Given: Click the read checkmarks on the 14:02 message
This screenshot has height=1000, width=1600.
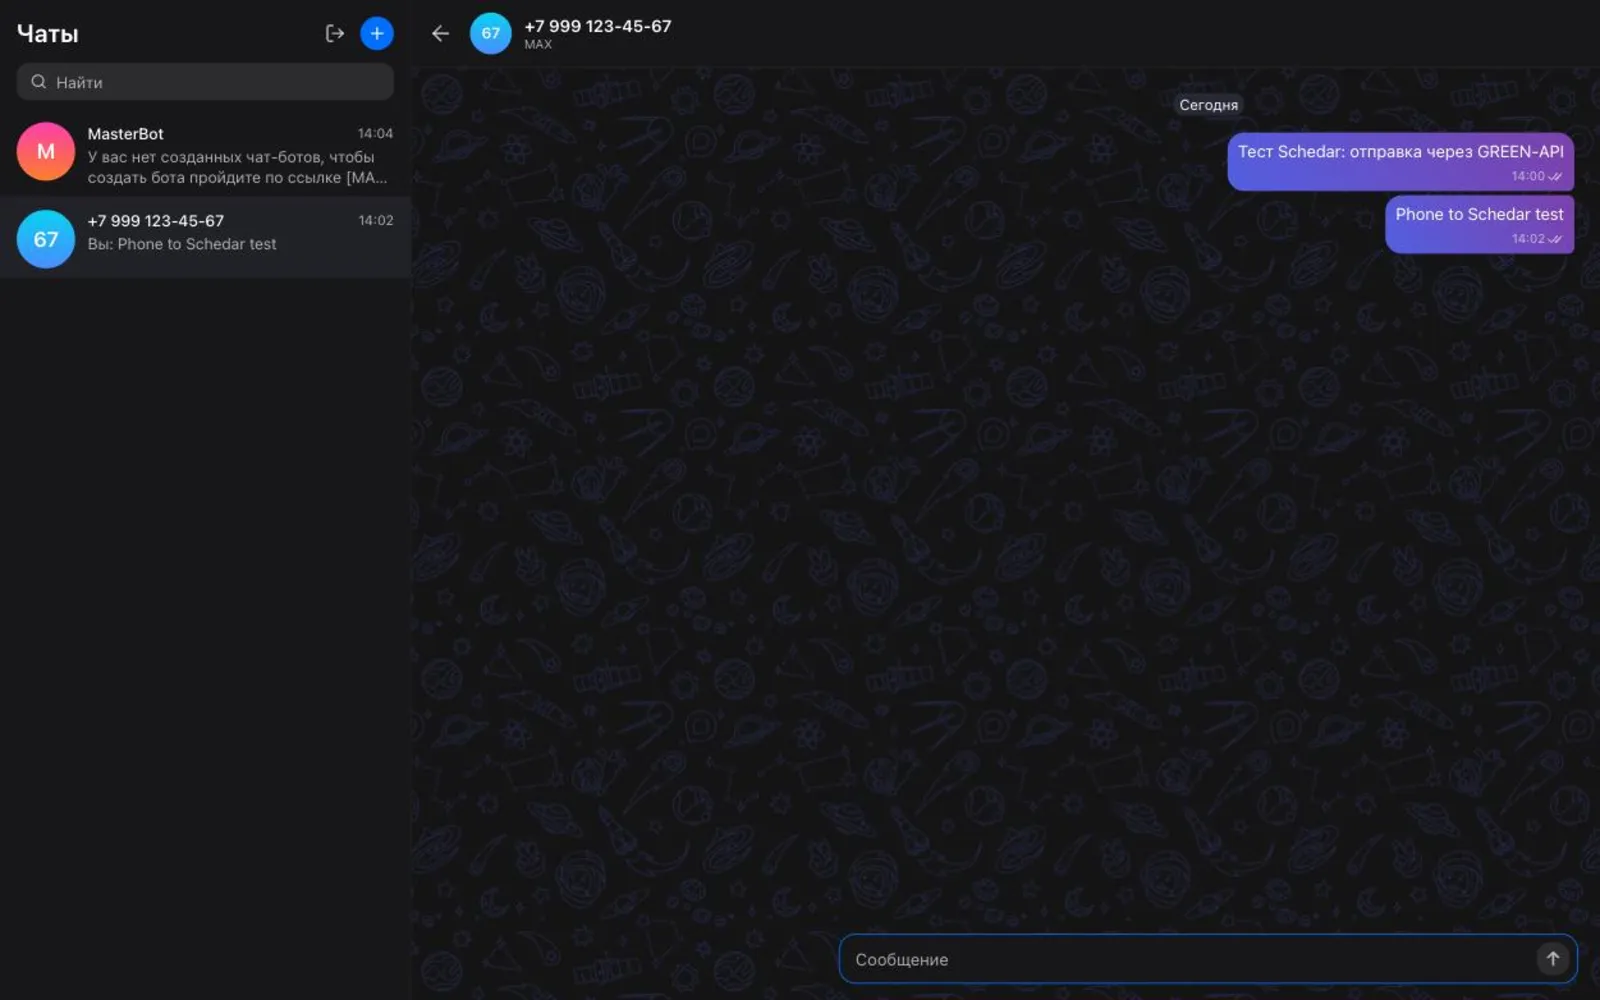Looking at the screenshot, I should click(1555, 239).
